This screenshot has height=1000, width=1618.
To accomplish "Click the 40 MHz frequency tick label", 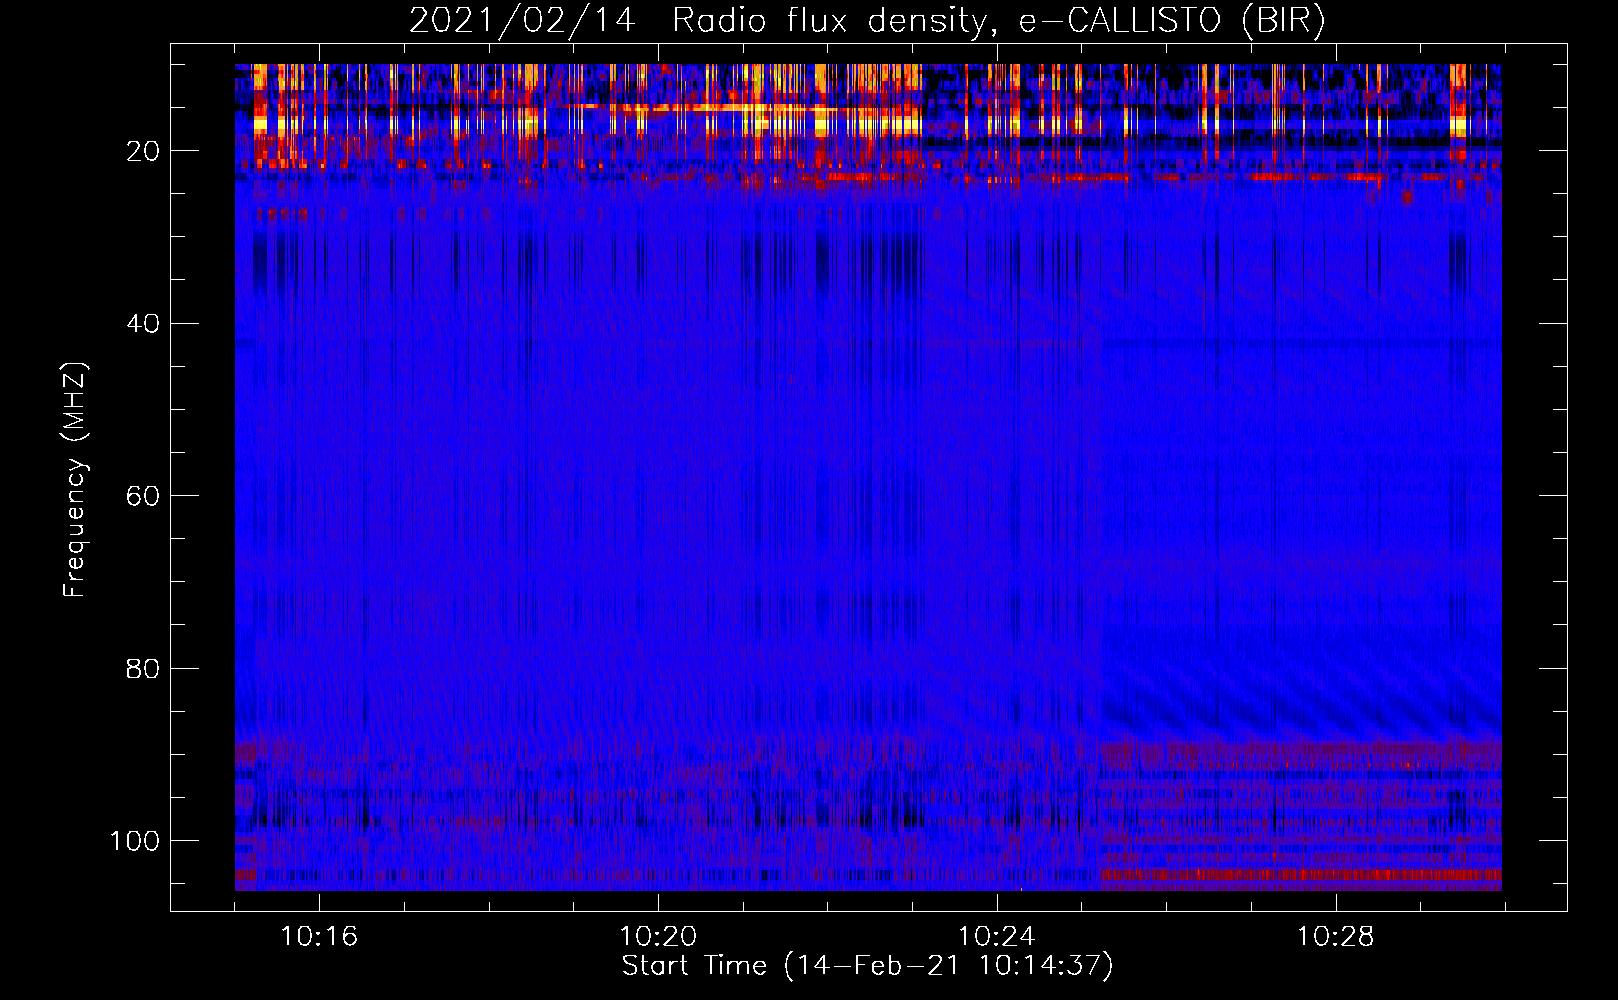I will tap(143, 324).
